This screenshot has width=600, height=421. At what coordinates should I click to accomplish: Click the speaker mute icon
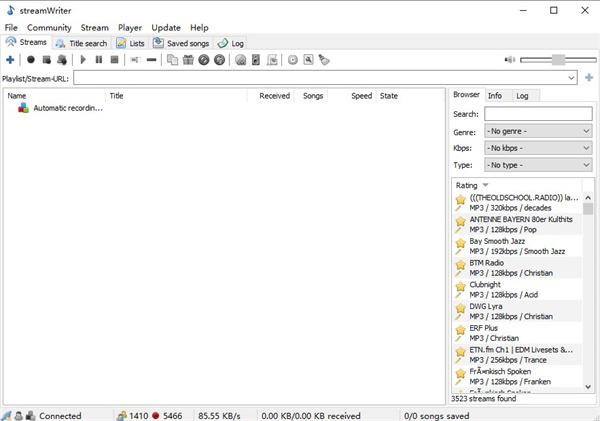point(510,60)
